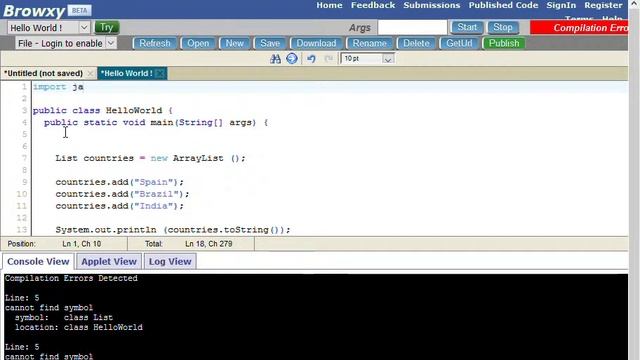Open the Applet View tab

[x=109, y=262]
